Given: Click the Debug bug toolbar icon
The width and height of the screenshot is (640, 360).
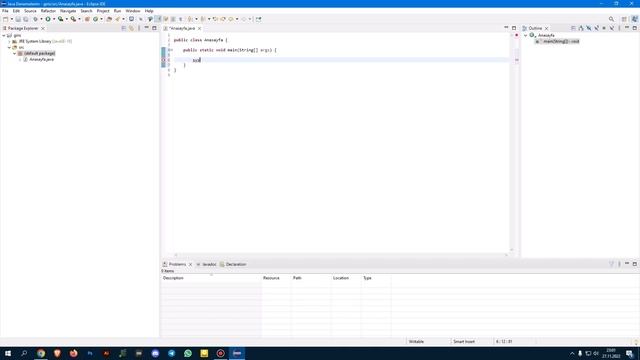Looking at the screenshot, I should click(36, 19).
